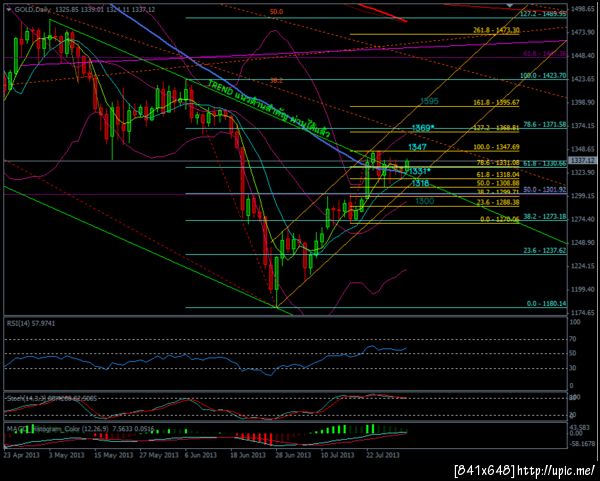Click the 78.6 - 1331.08 level label
This screenshot has height=481, width=600.
[498, 163]
